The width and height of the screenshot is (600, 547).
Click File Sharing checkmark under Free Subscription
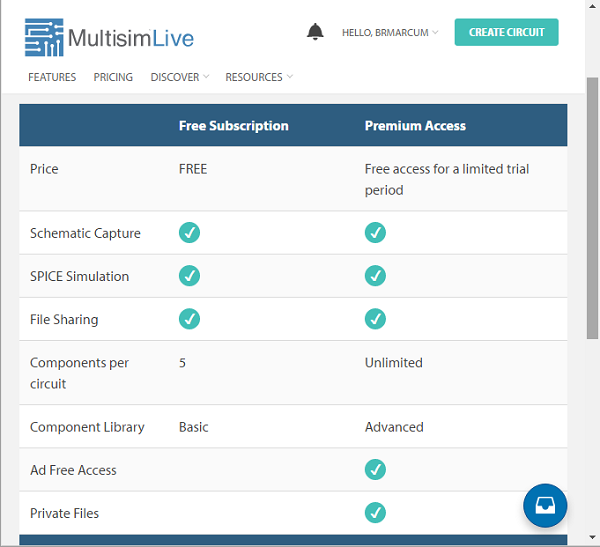[189, 319]
